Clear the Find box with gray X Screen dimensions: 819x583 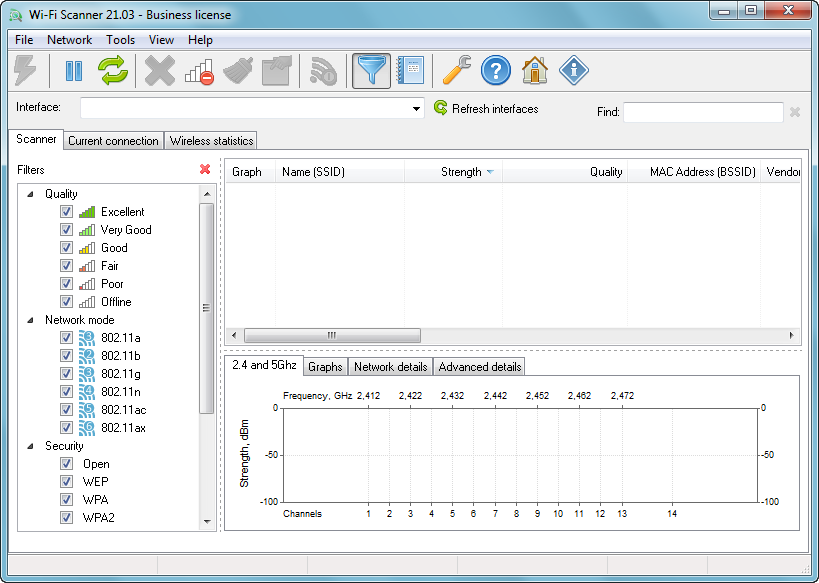[795, 112]
